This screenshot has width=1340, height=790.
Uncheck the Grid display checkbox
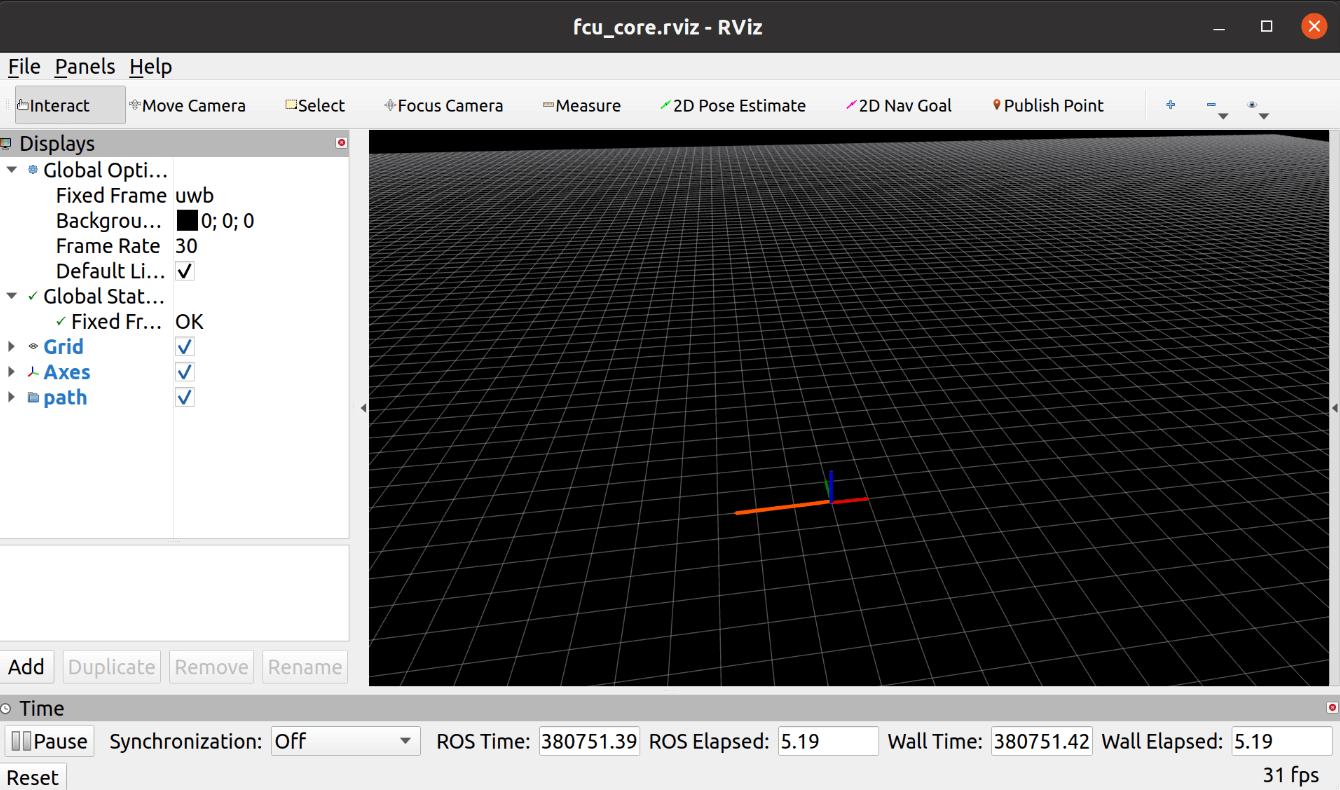[x=184, y=347]
